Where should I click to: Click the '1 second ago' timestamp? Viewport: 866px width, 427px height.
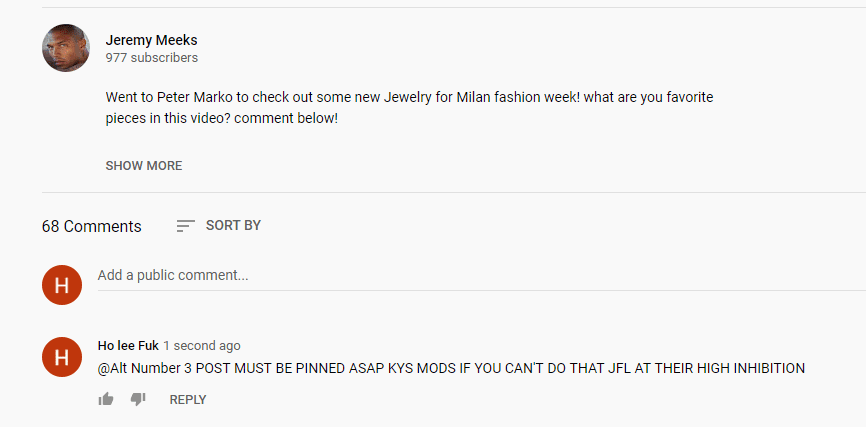click(x=202, y=346)
